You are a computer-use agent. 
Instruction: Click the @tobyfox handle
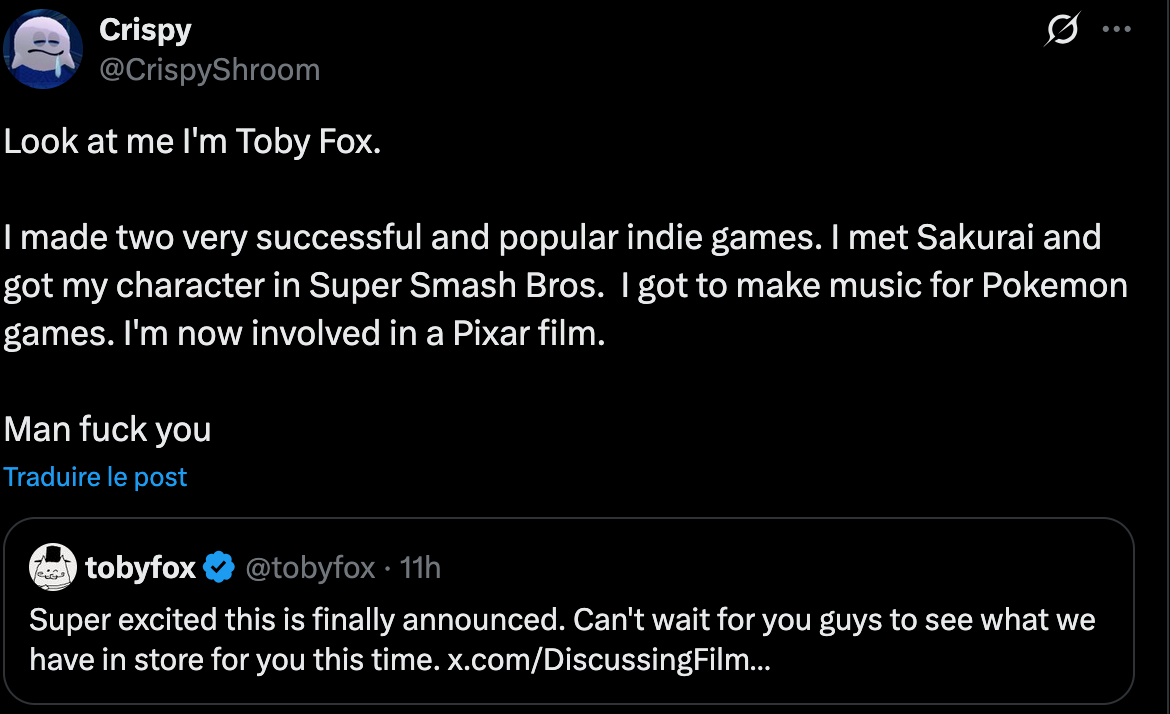(310, 568)
